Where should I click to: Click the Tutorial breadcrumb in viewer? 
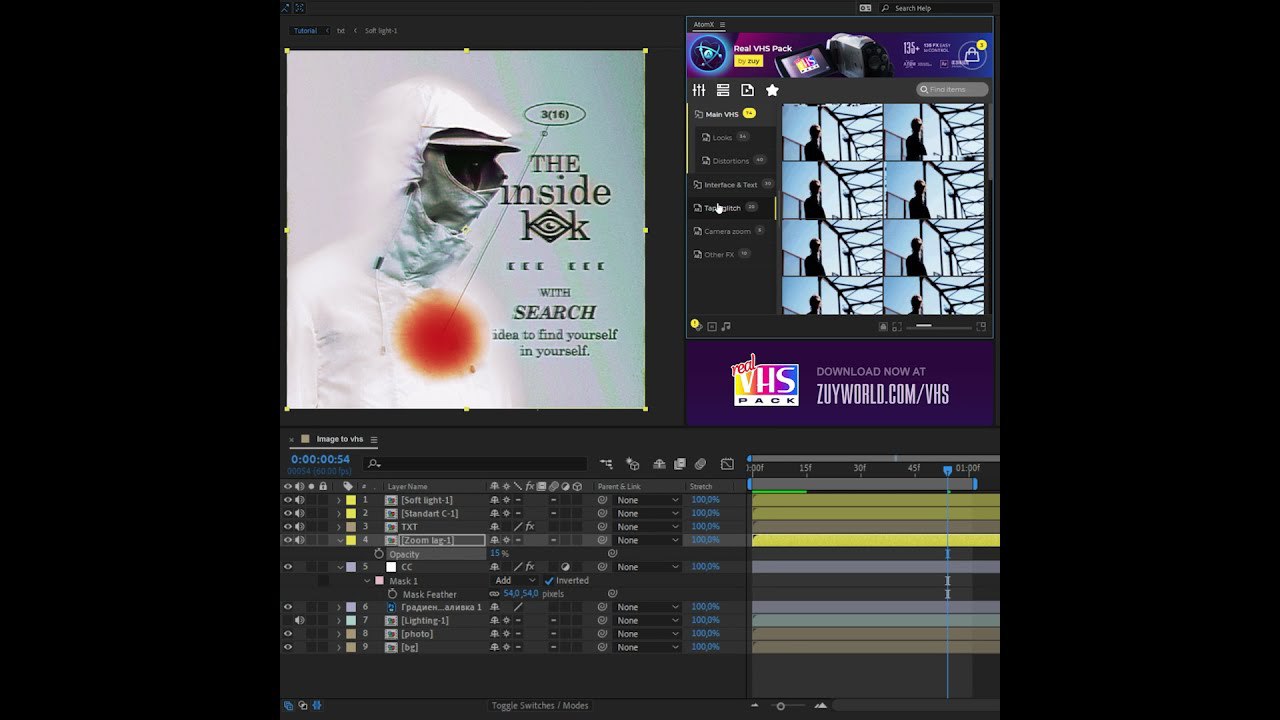coord(305,31)
